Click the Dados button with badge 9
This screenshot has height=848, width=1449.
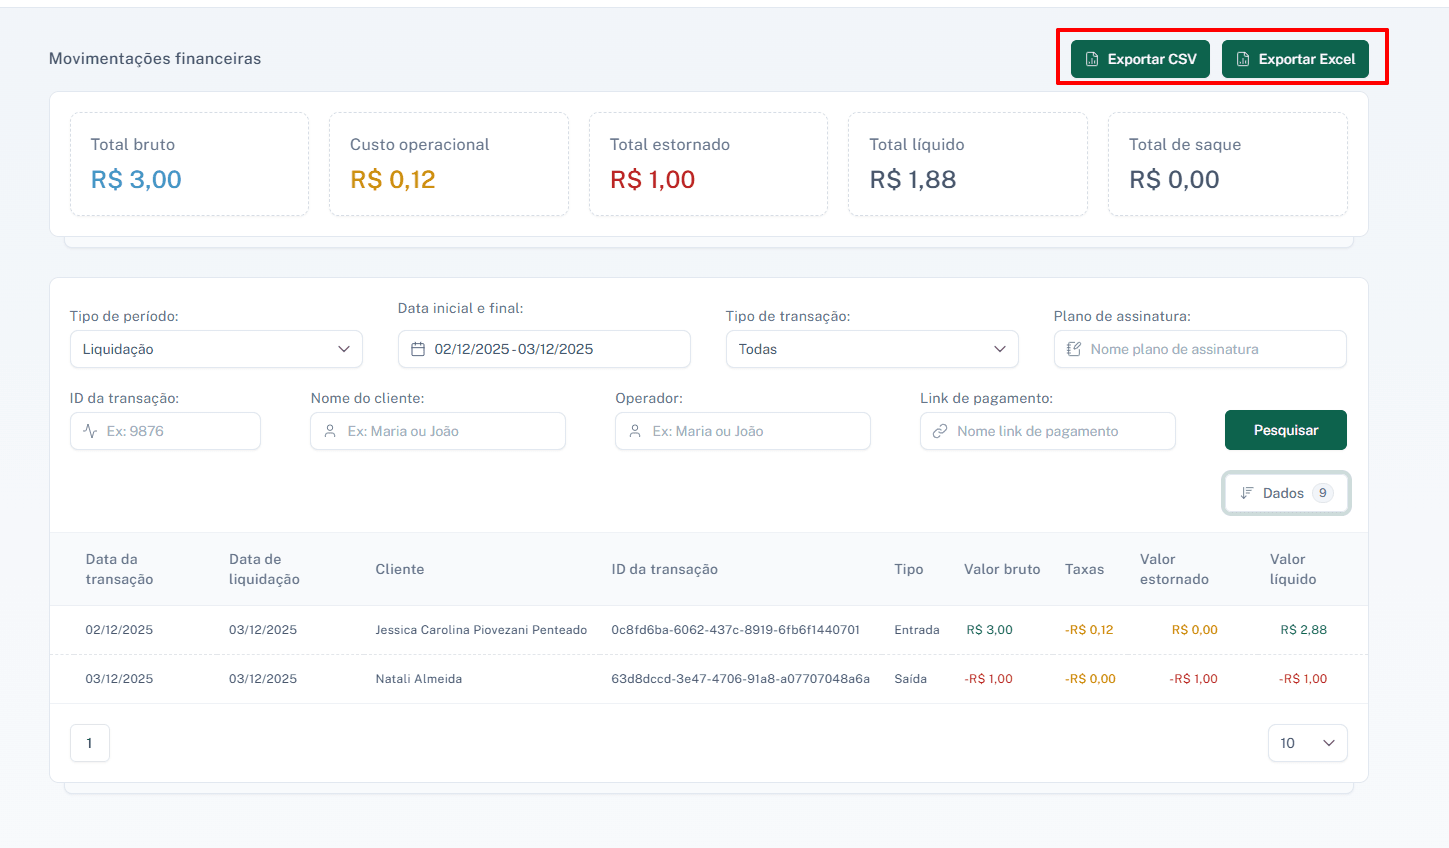coord(1286,492)
